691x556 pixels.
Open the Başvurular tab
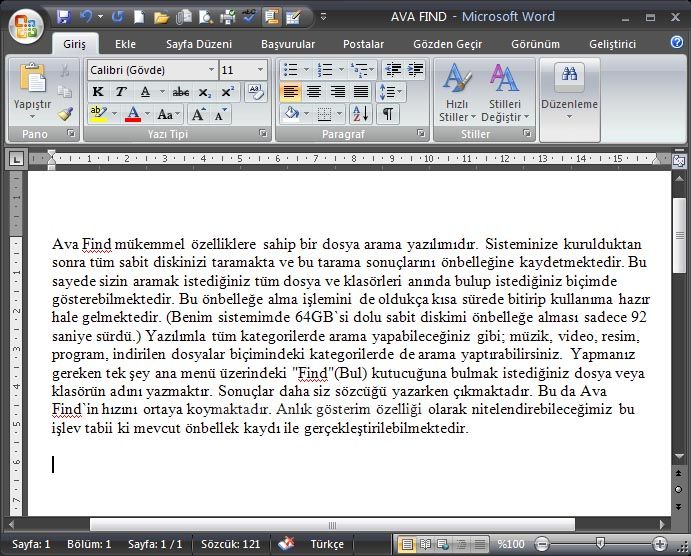(288, 44)
